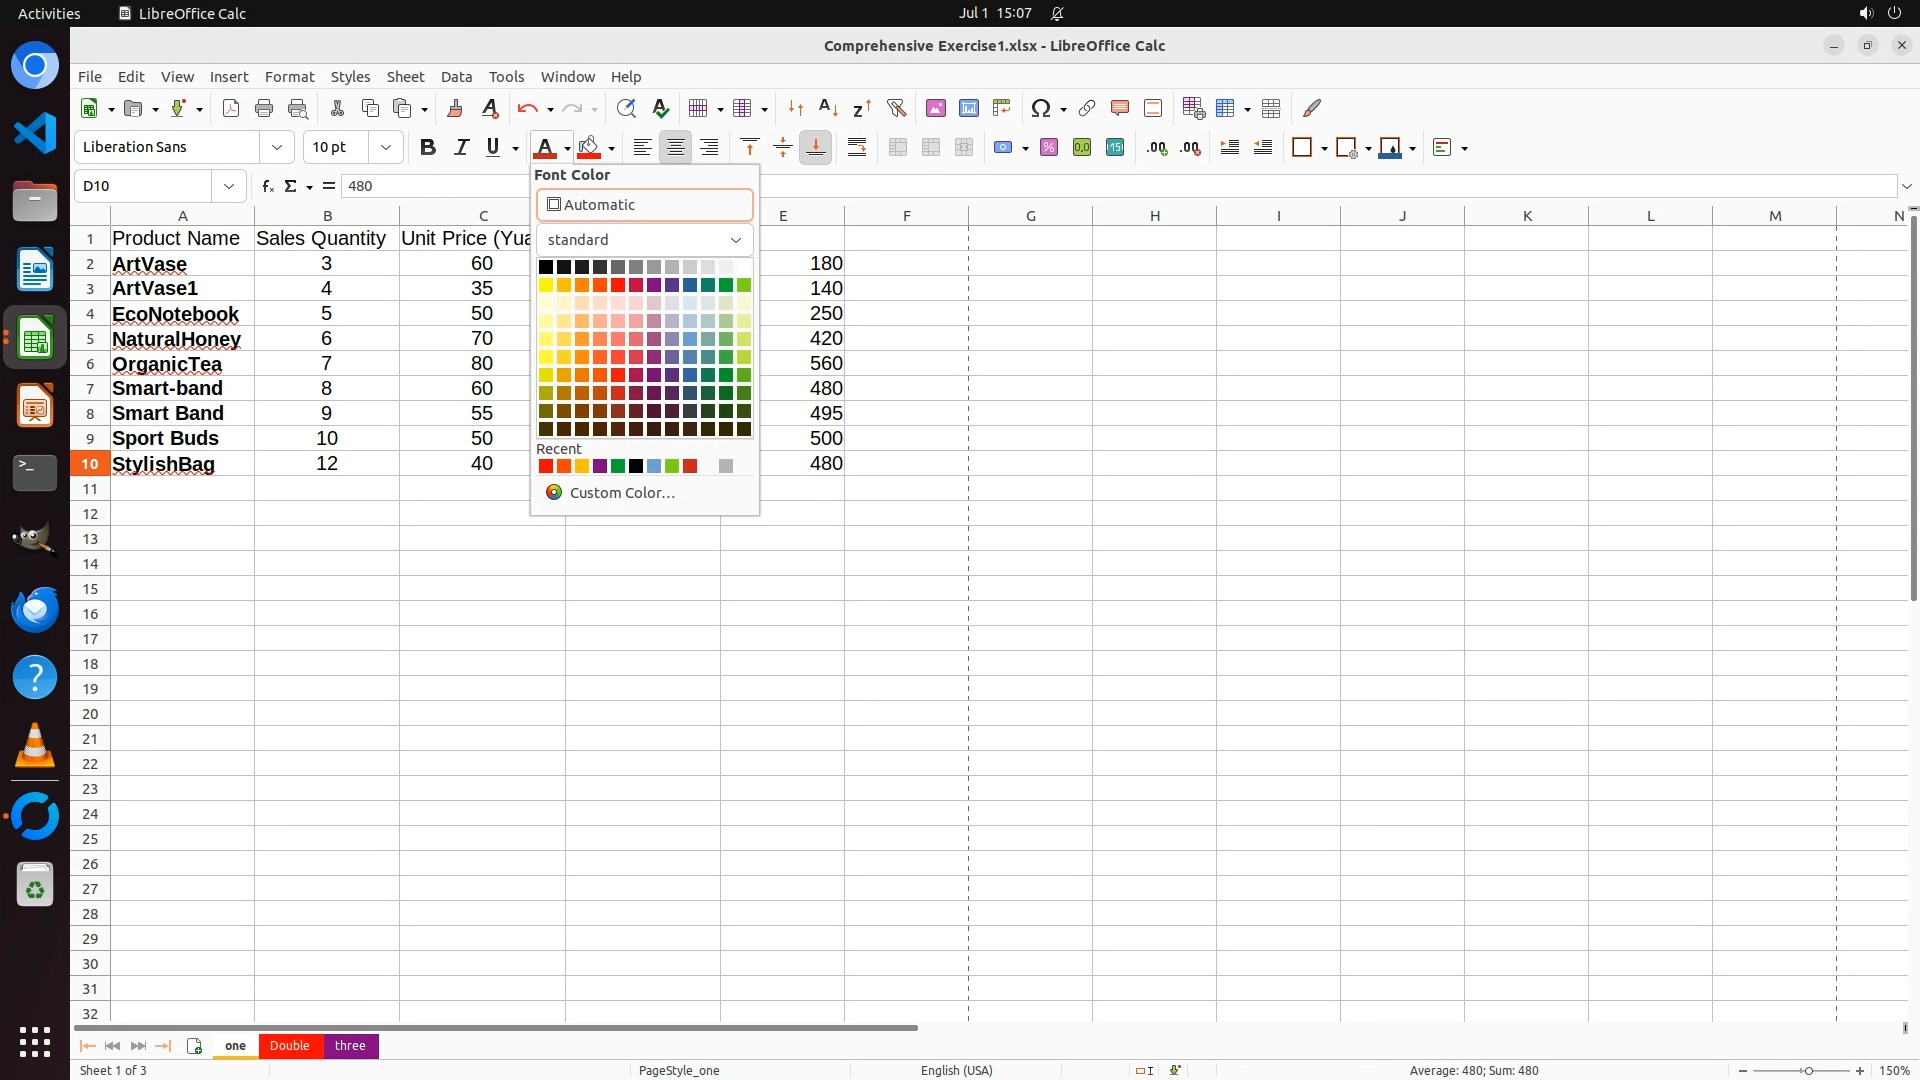Click the Sort Ascending icon

coord(828,108)
